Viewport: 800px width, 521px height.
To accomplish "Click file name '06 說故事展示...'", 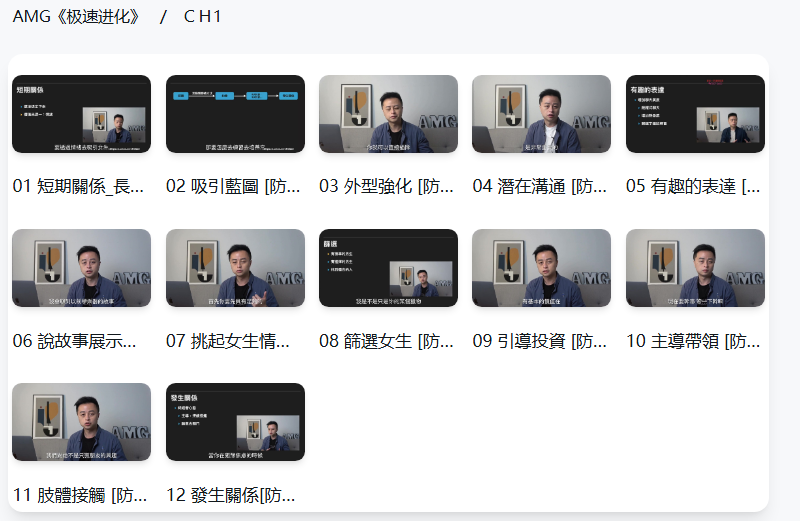I will point(74,341).
